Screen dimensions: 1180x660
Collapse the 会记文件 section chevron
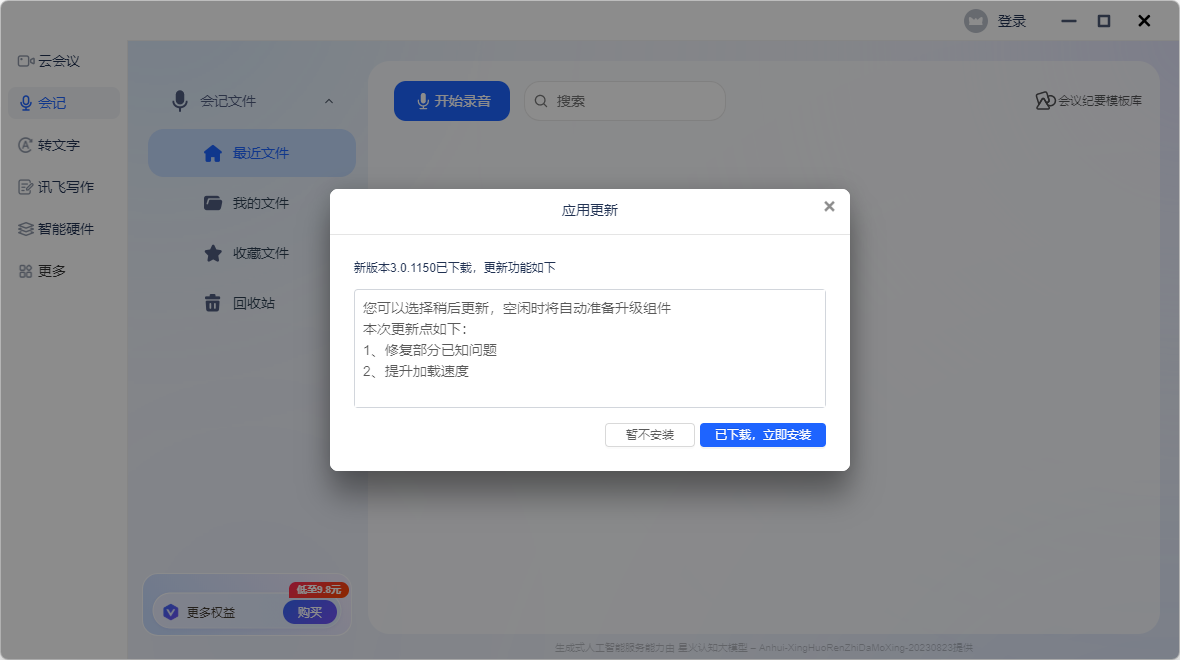click(329, 101)
